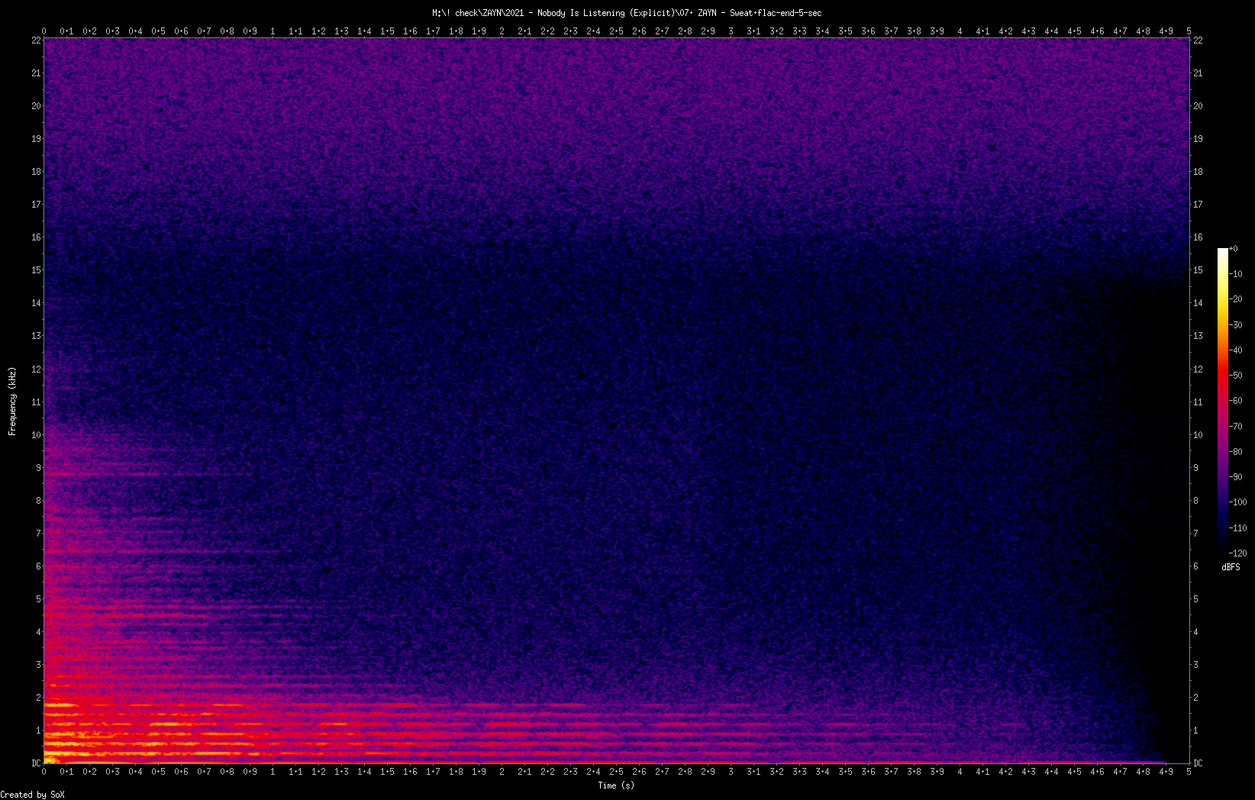
Task: Click the '-20' value on the dBFS scale
Action: click(x=1236, y=299)
